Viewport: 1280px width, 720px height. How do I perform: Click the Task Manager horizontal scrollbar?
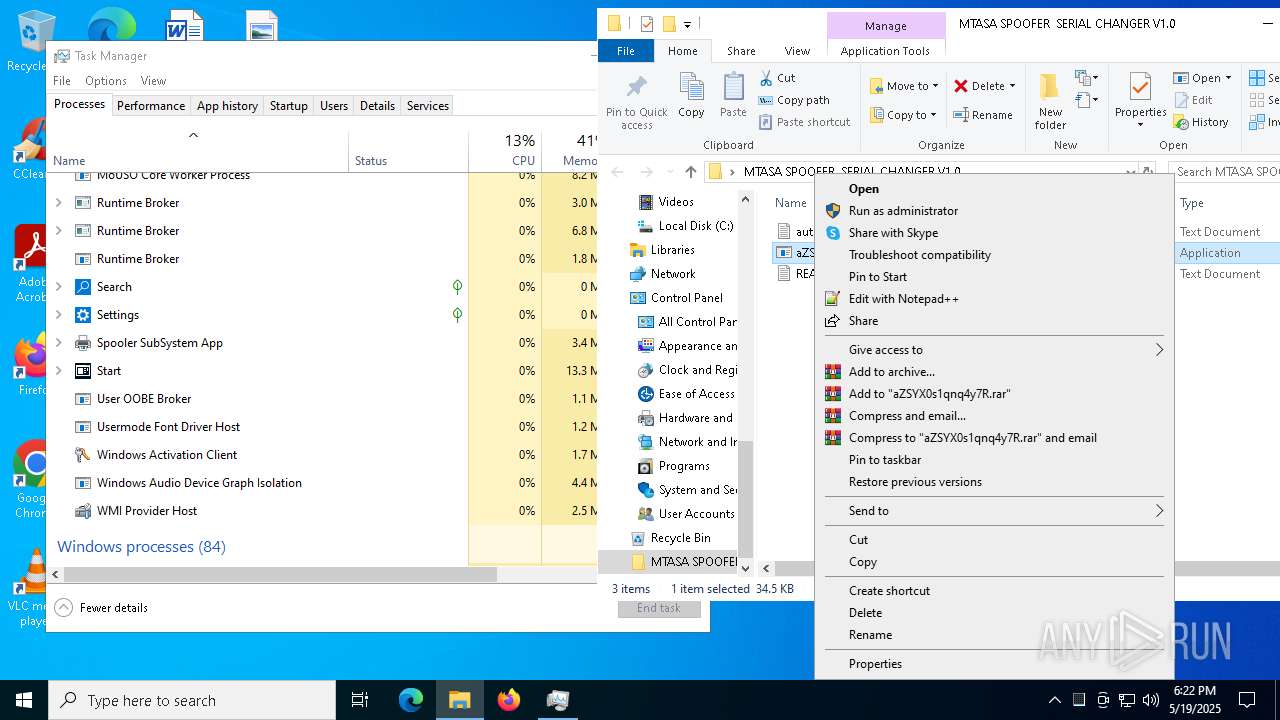[280, 575]
